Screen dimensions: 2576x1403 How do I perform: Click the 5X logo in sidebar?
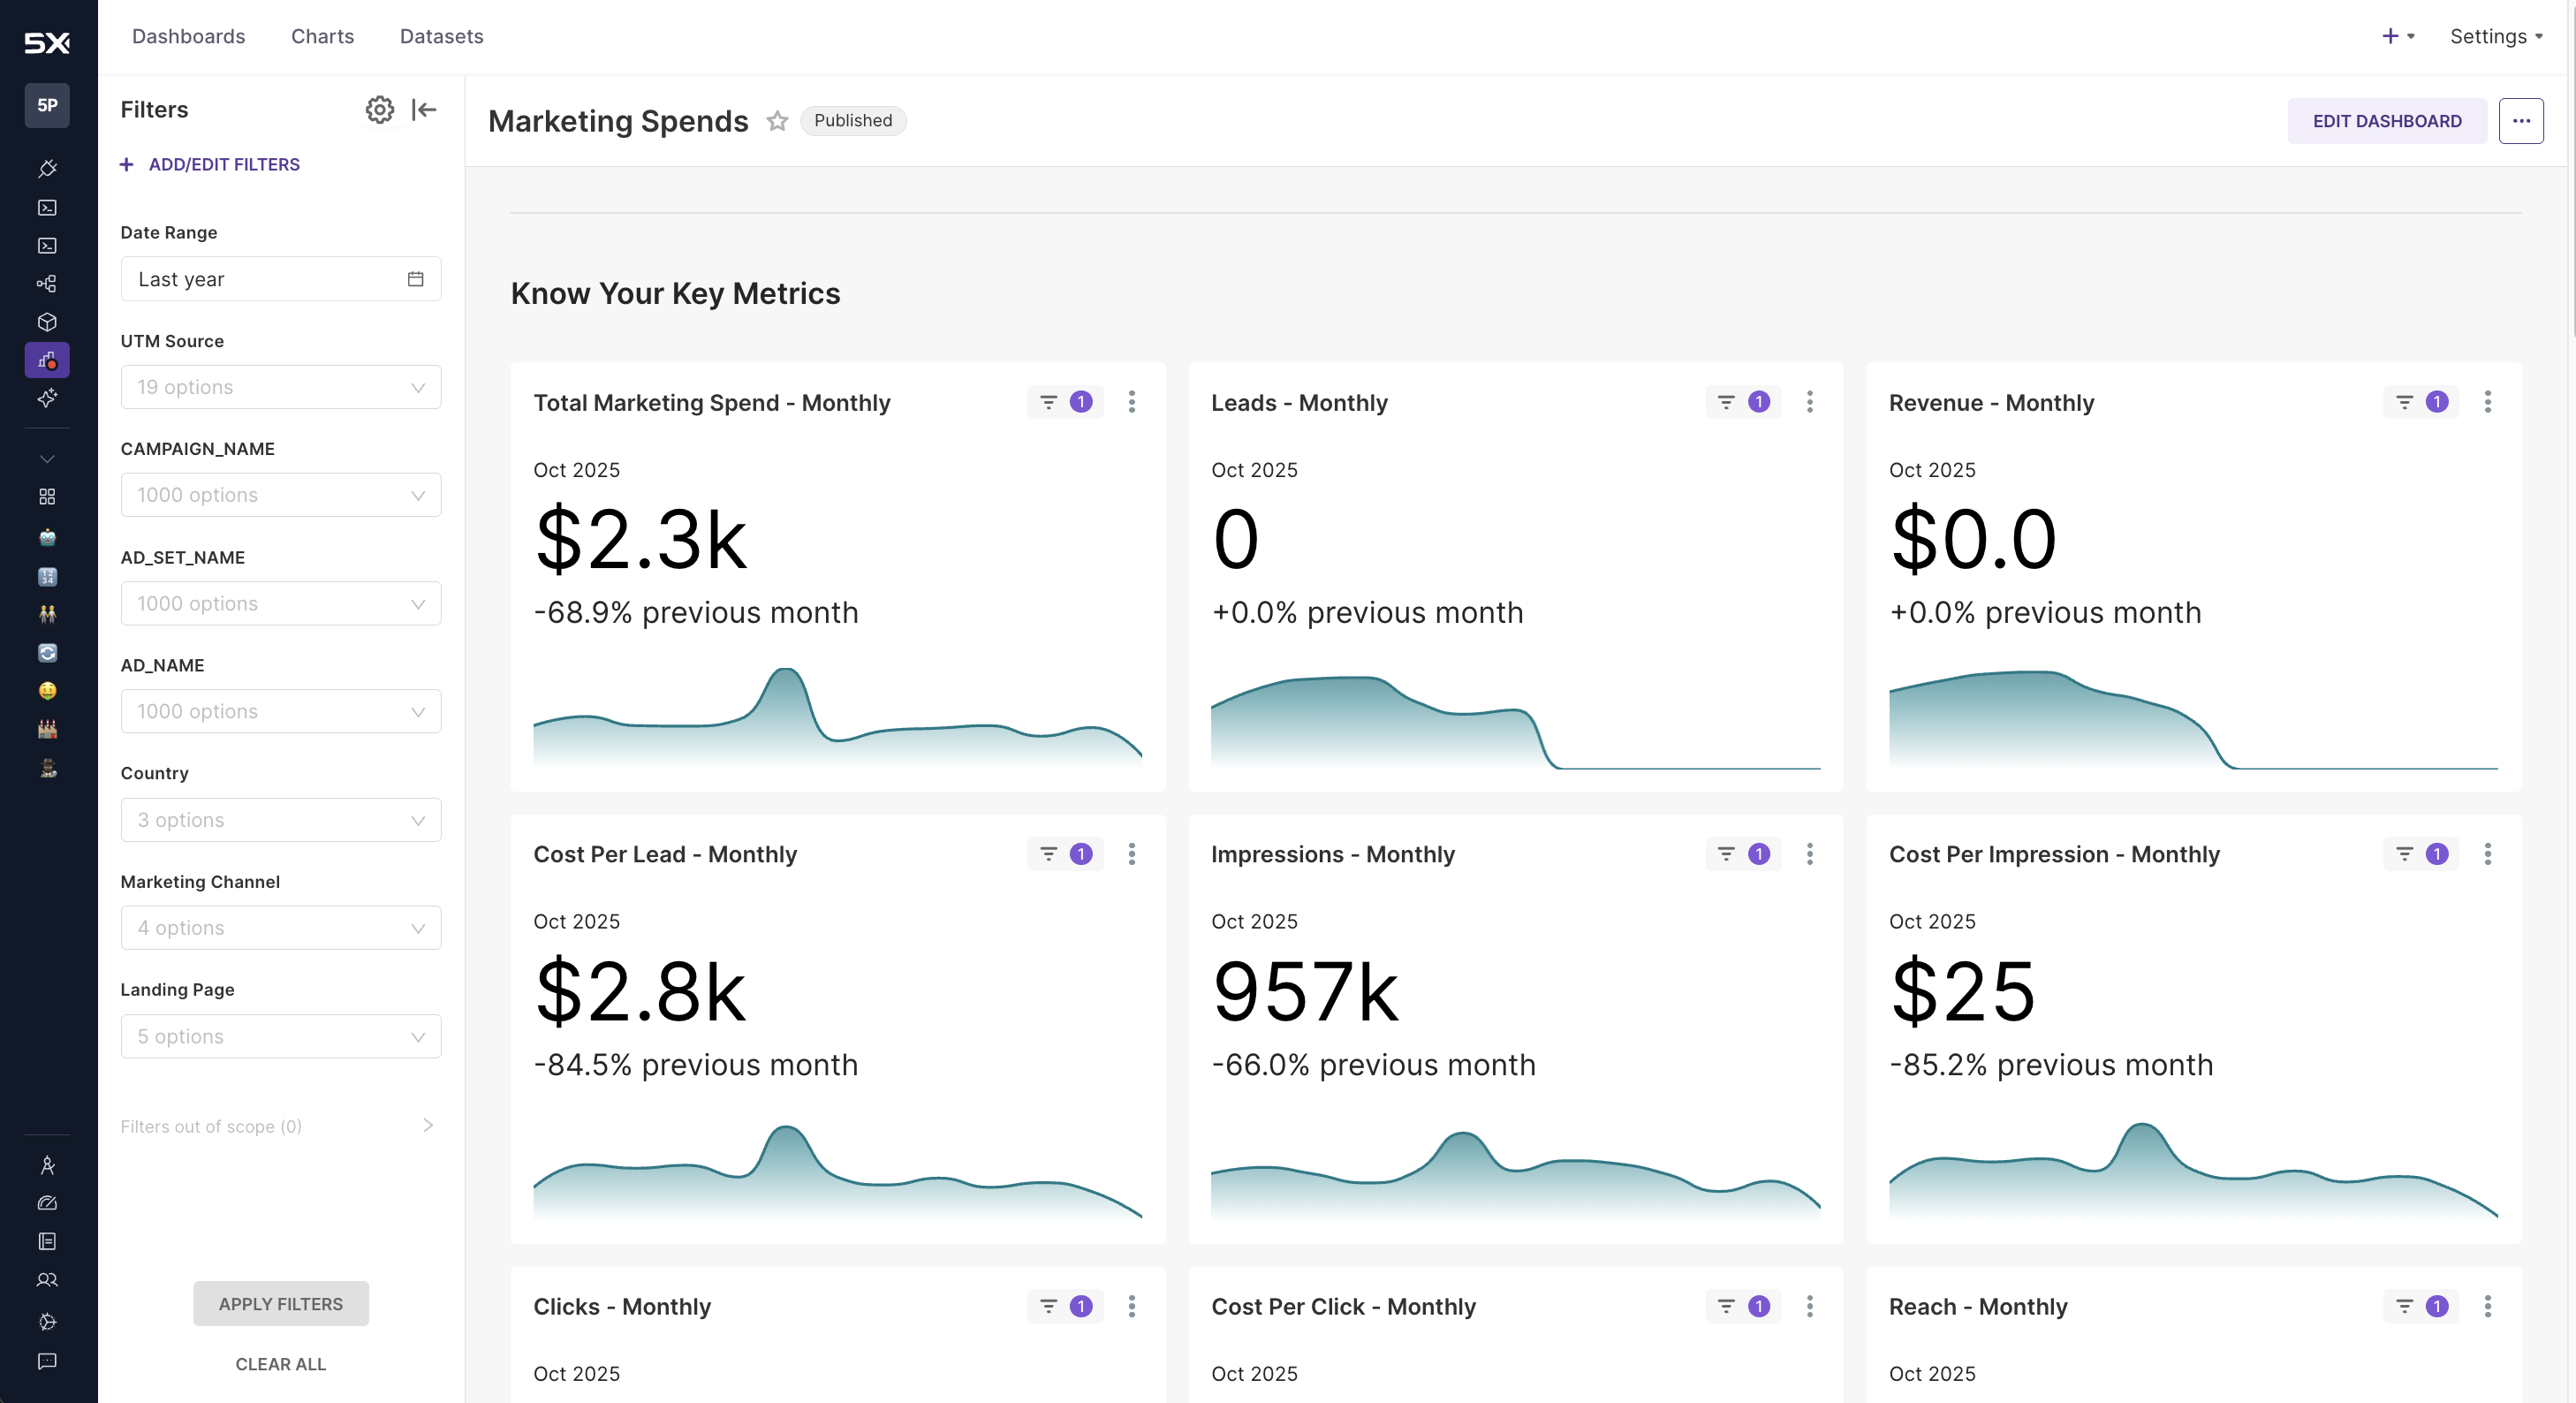coord(47,42)
